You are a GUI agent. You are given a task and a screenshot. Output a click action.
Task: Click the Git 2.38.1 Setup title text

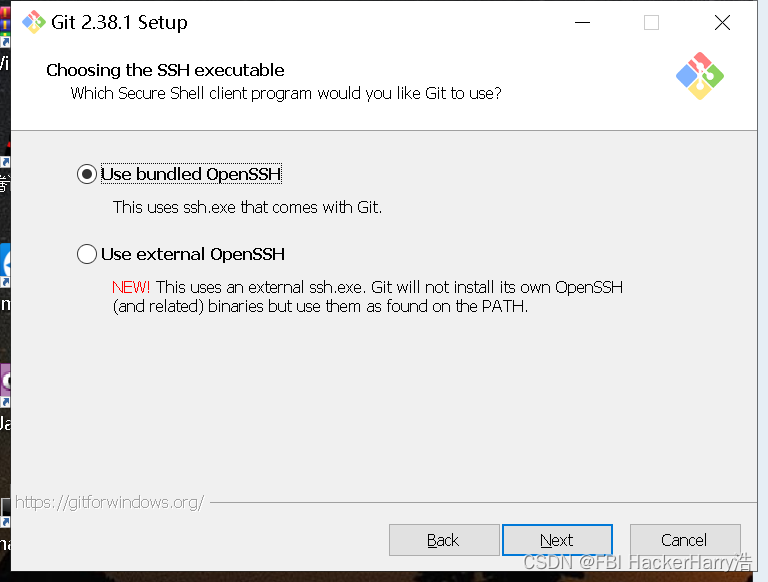(119, 23)
